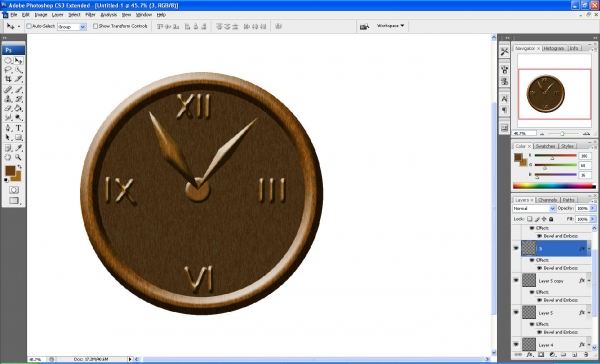The image size is (600, 364).
Task: Select the Paint Bucket tool
Action: (18, 108)
